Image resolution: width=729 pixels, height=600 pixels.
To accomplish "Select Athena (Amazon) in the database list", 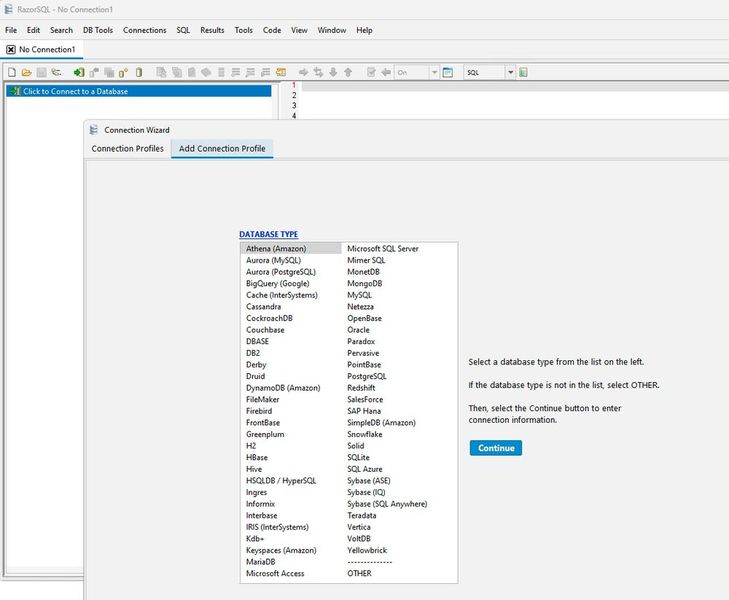I will point(291,249).
